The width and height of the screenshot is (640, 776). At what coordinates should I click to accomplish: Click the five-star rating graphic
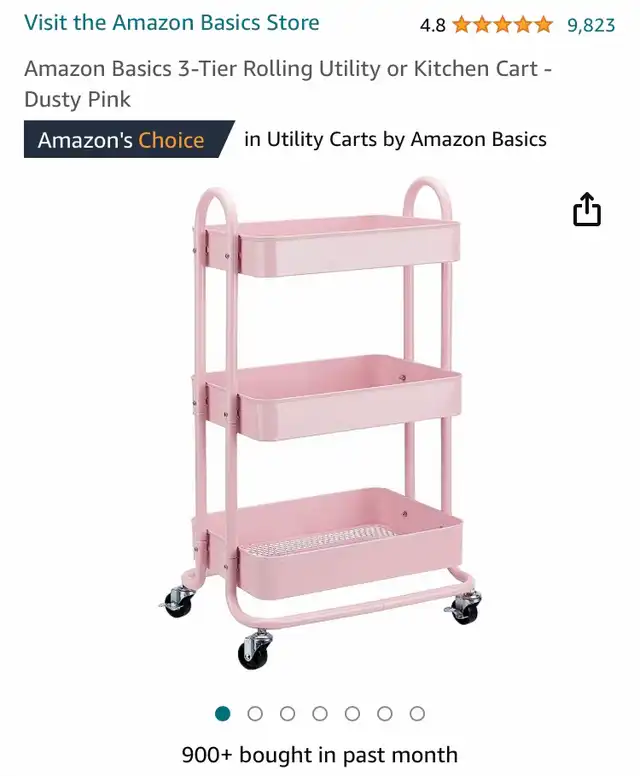click(x=502, y=24)
